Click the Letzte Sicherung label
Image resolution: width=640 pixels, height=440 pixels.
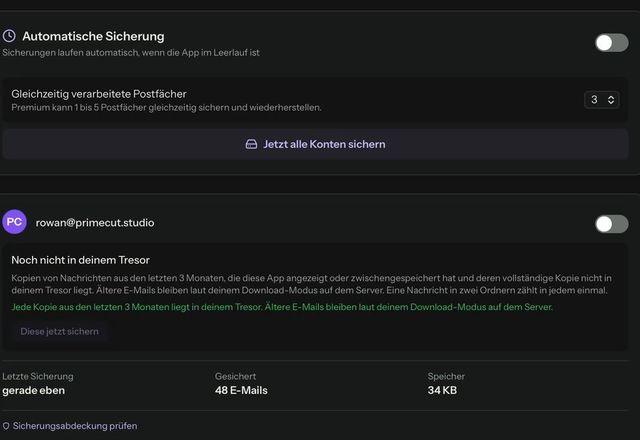[38, 376]
